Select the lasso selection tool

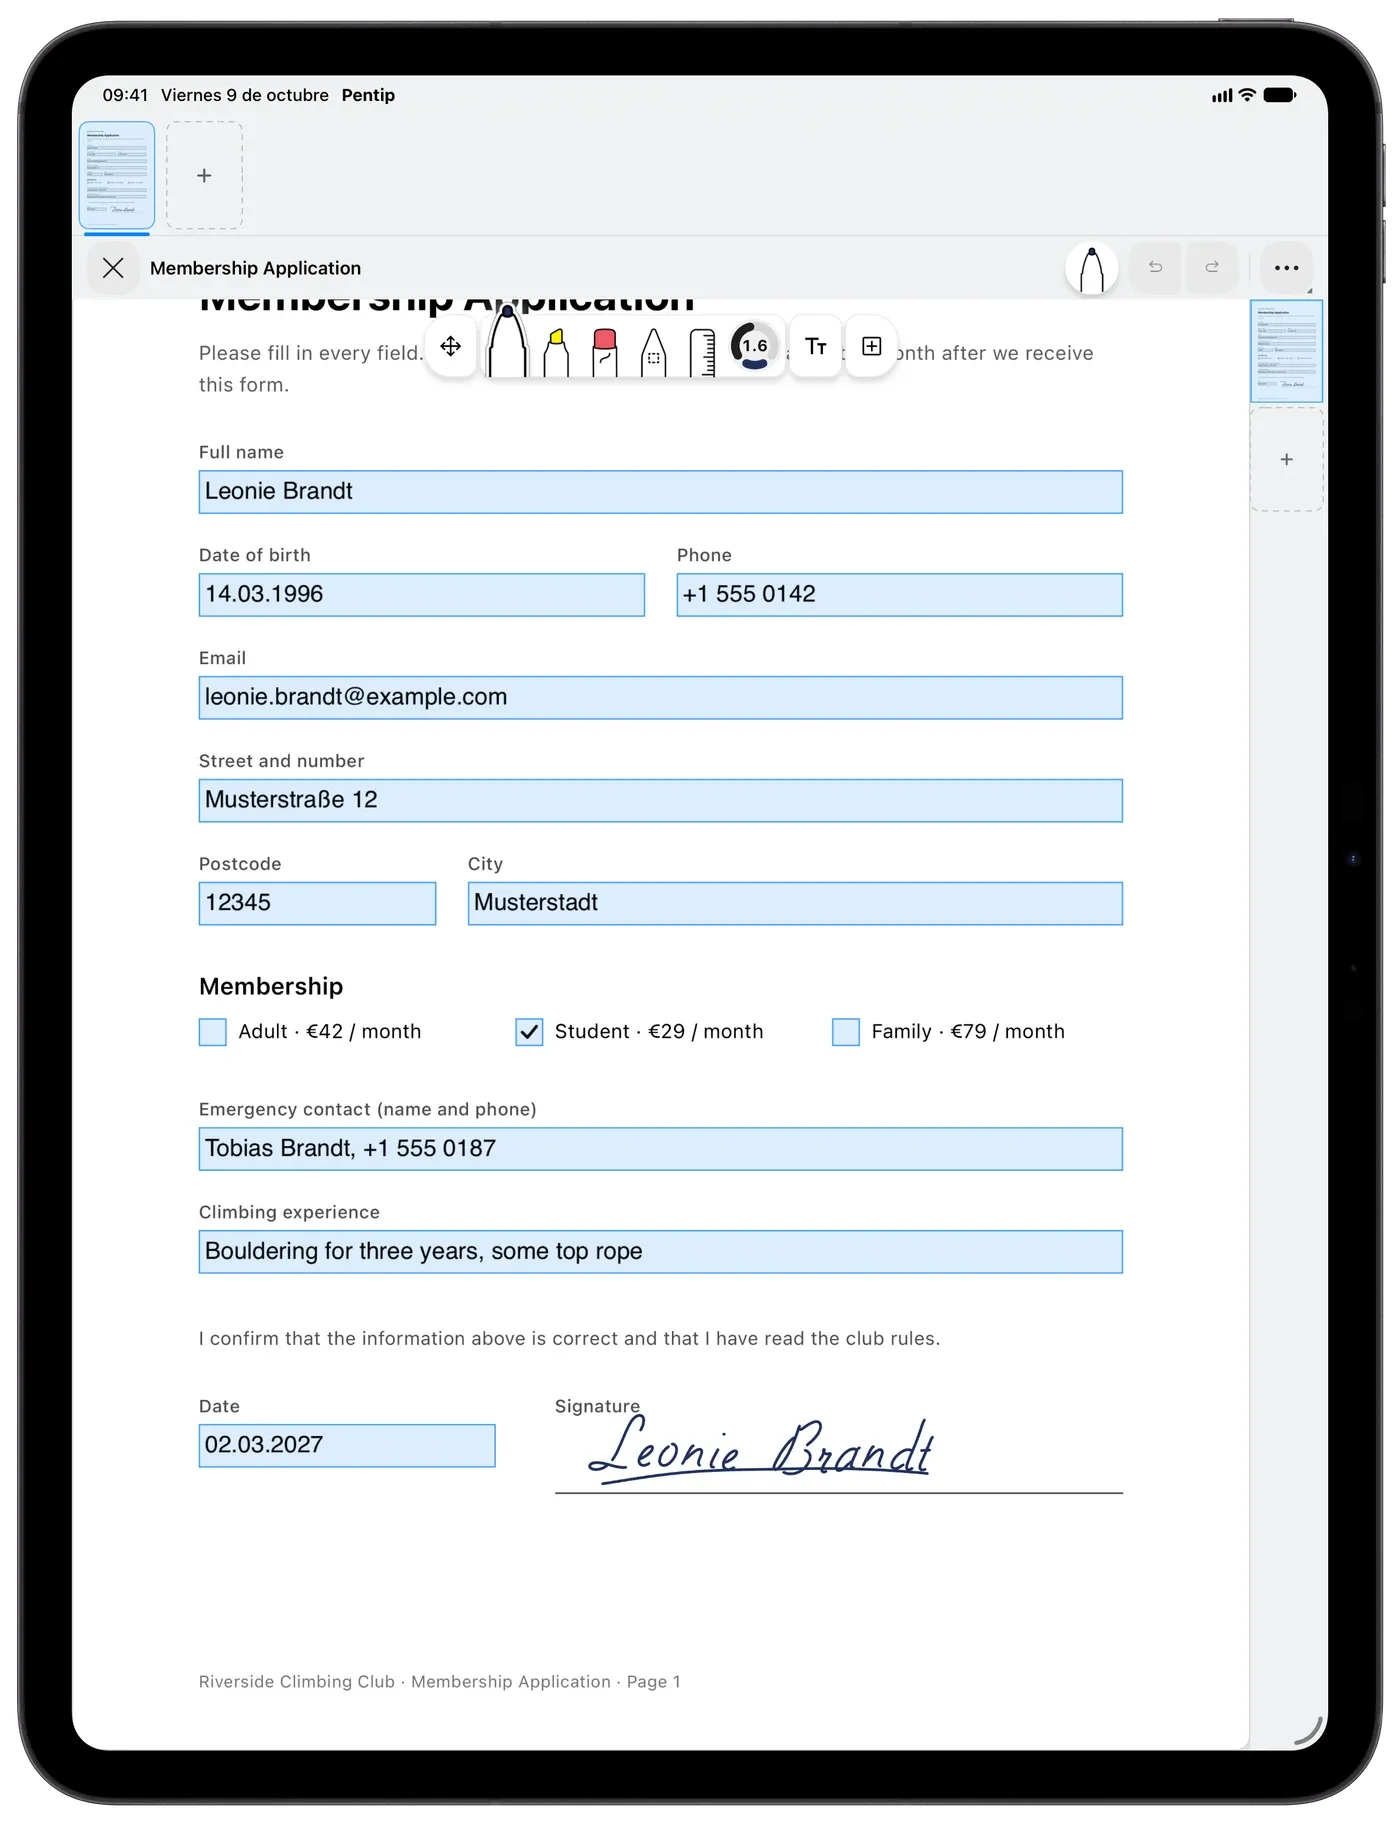[653, 352]
